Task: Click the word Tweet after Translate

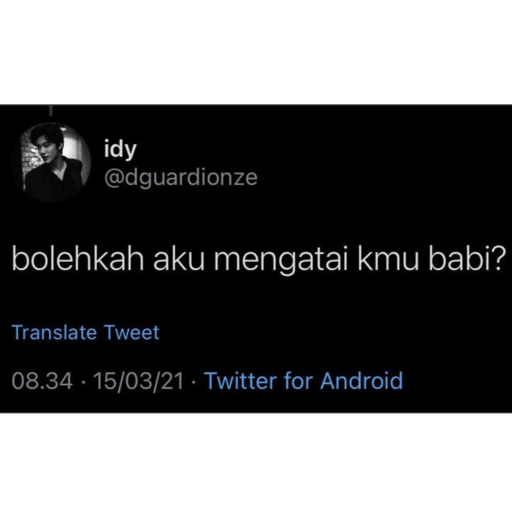Action: (132, 333)
